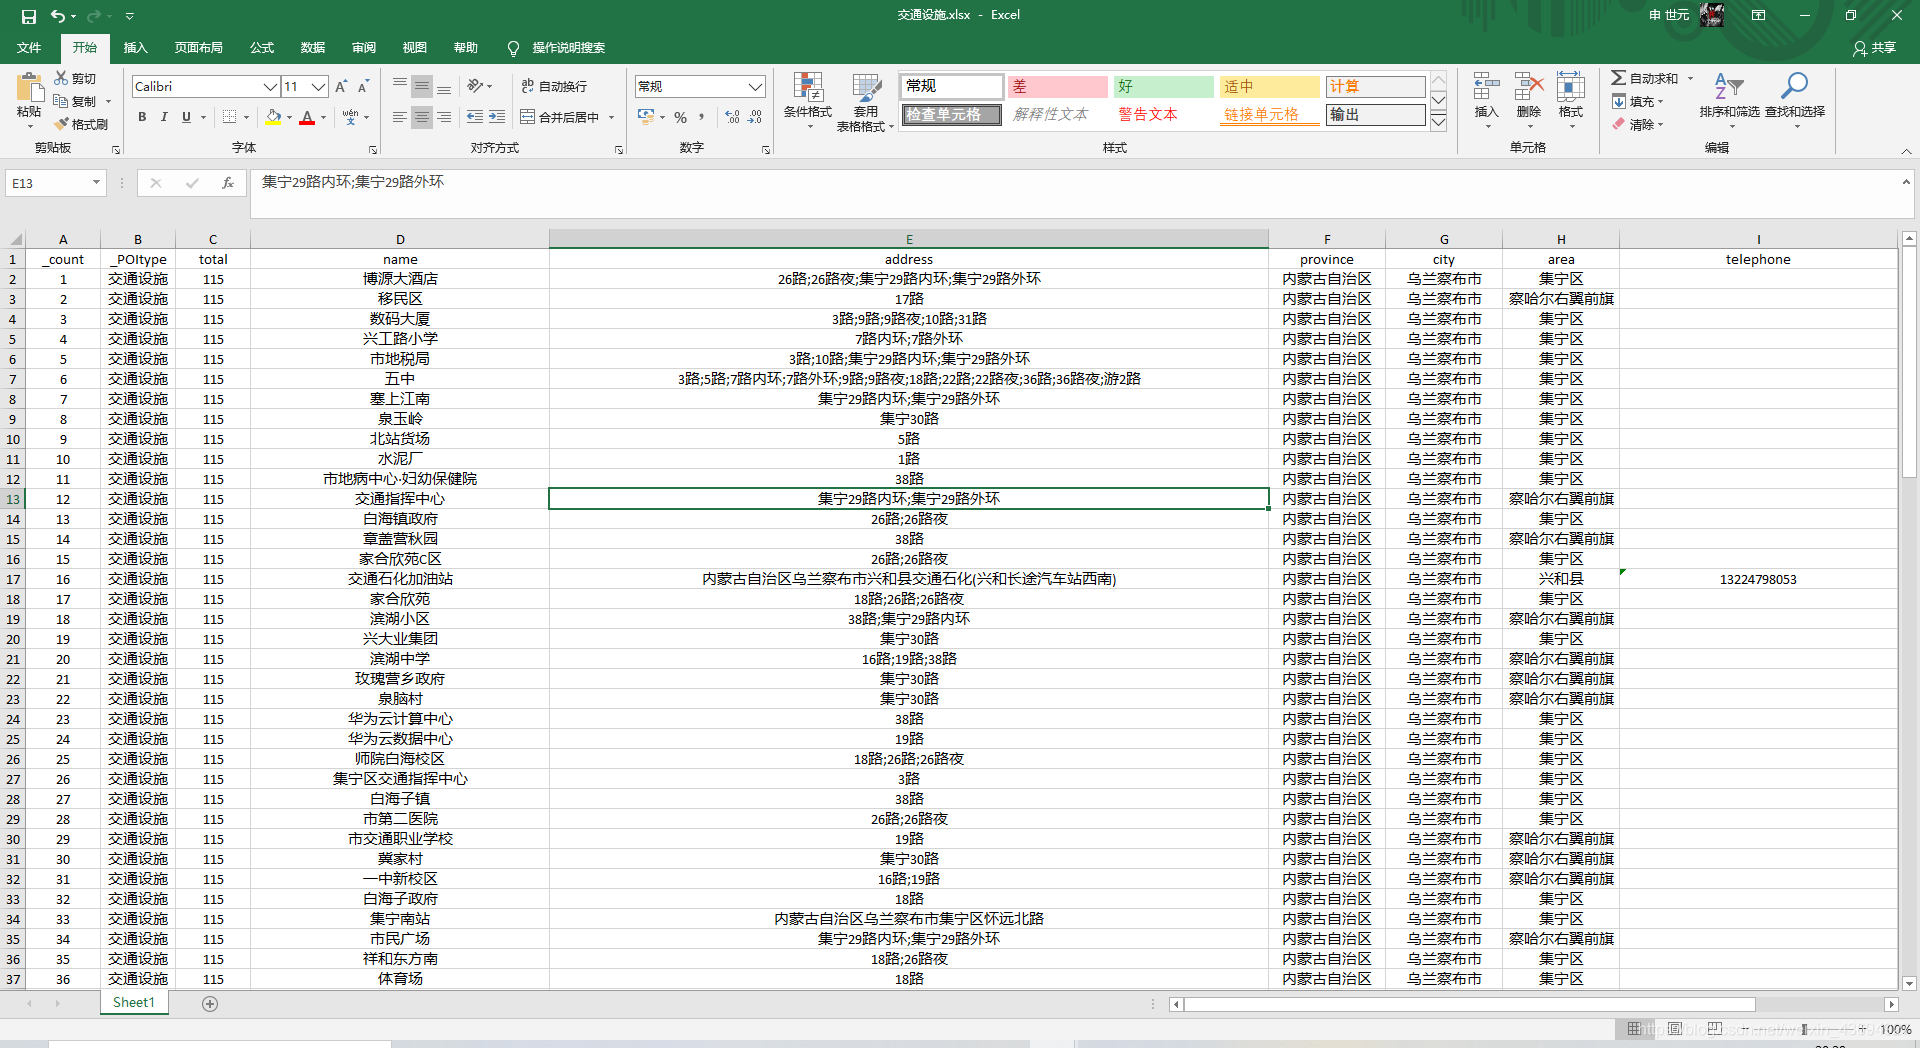
Task: Expand the Fill (填充) dropdown
Action: [x=1660, y=101]
